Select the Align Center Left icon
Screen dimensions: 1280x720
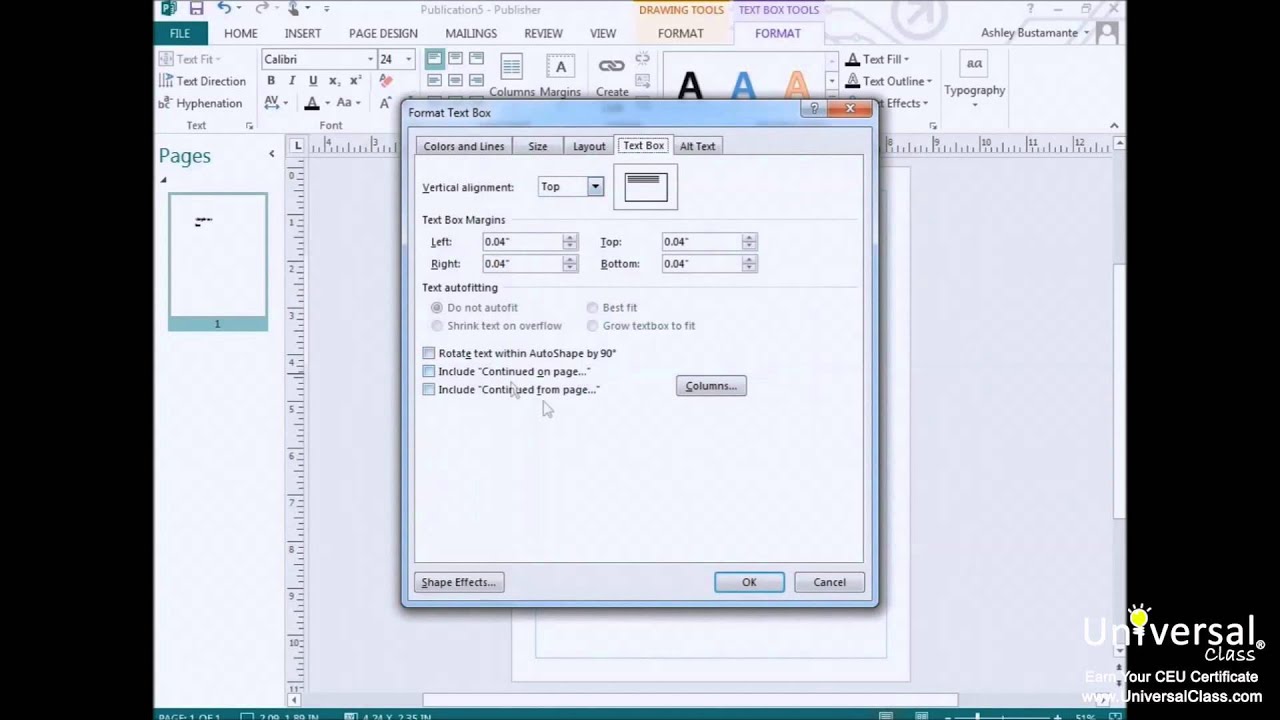pos(434,81)
